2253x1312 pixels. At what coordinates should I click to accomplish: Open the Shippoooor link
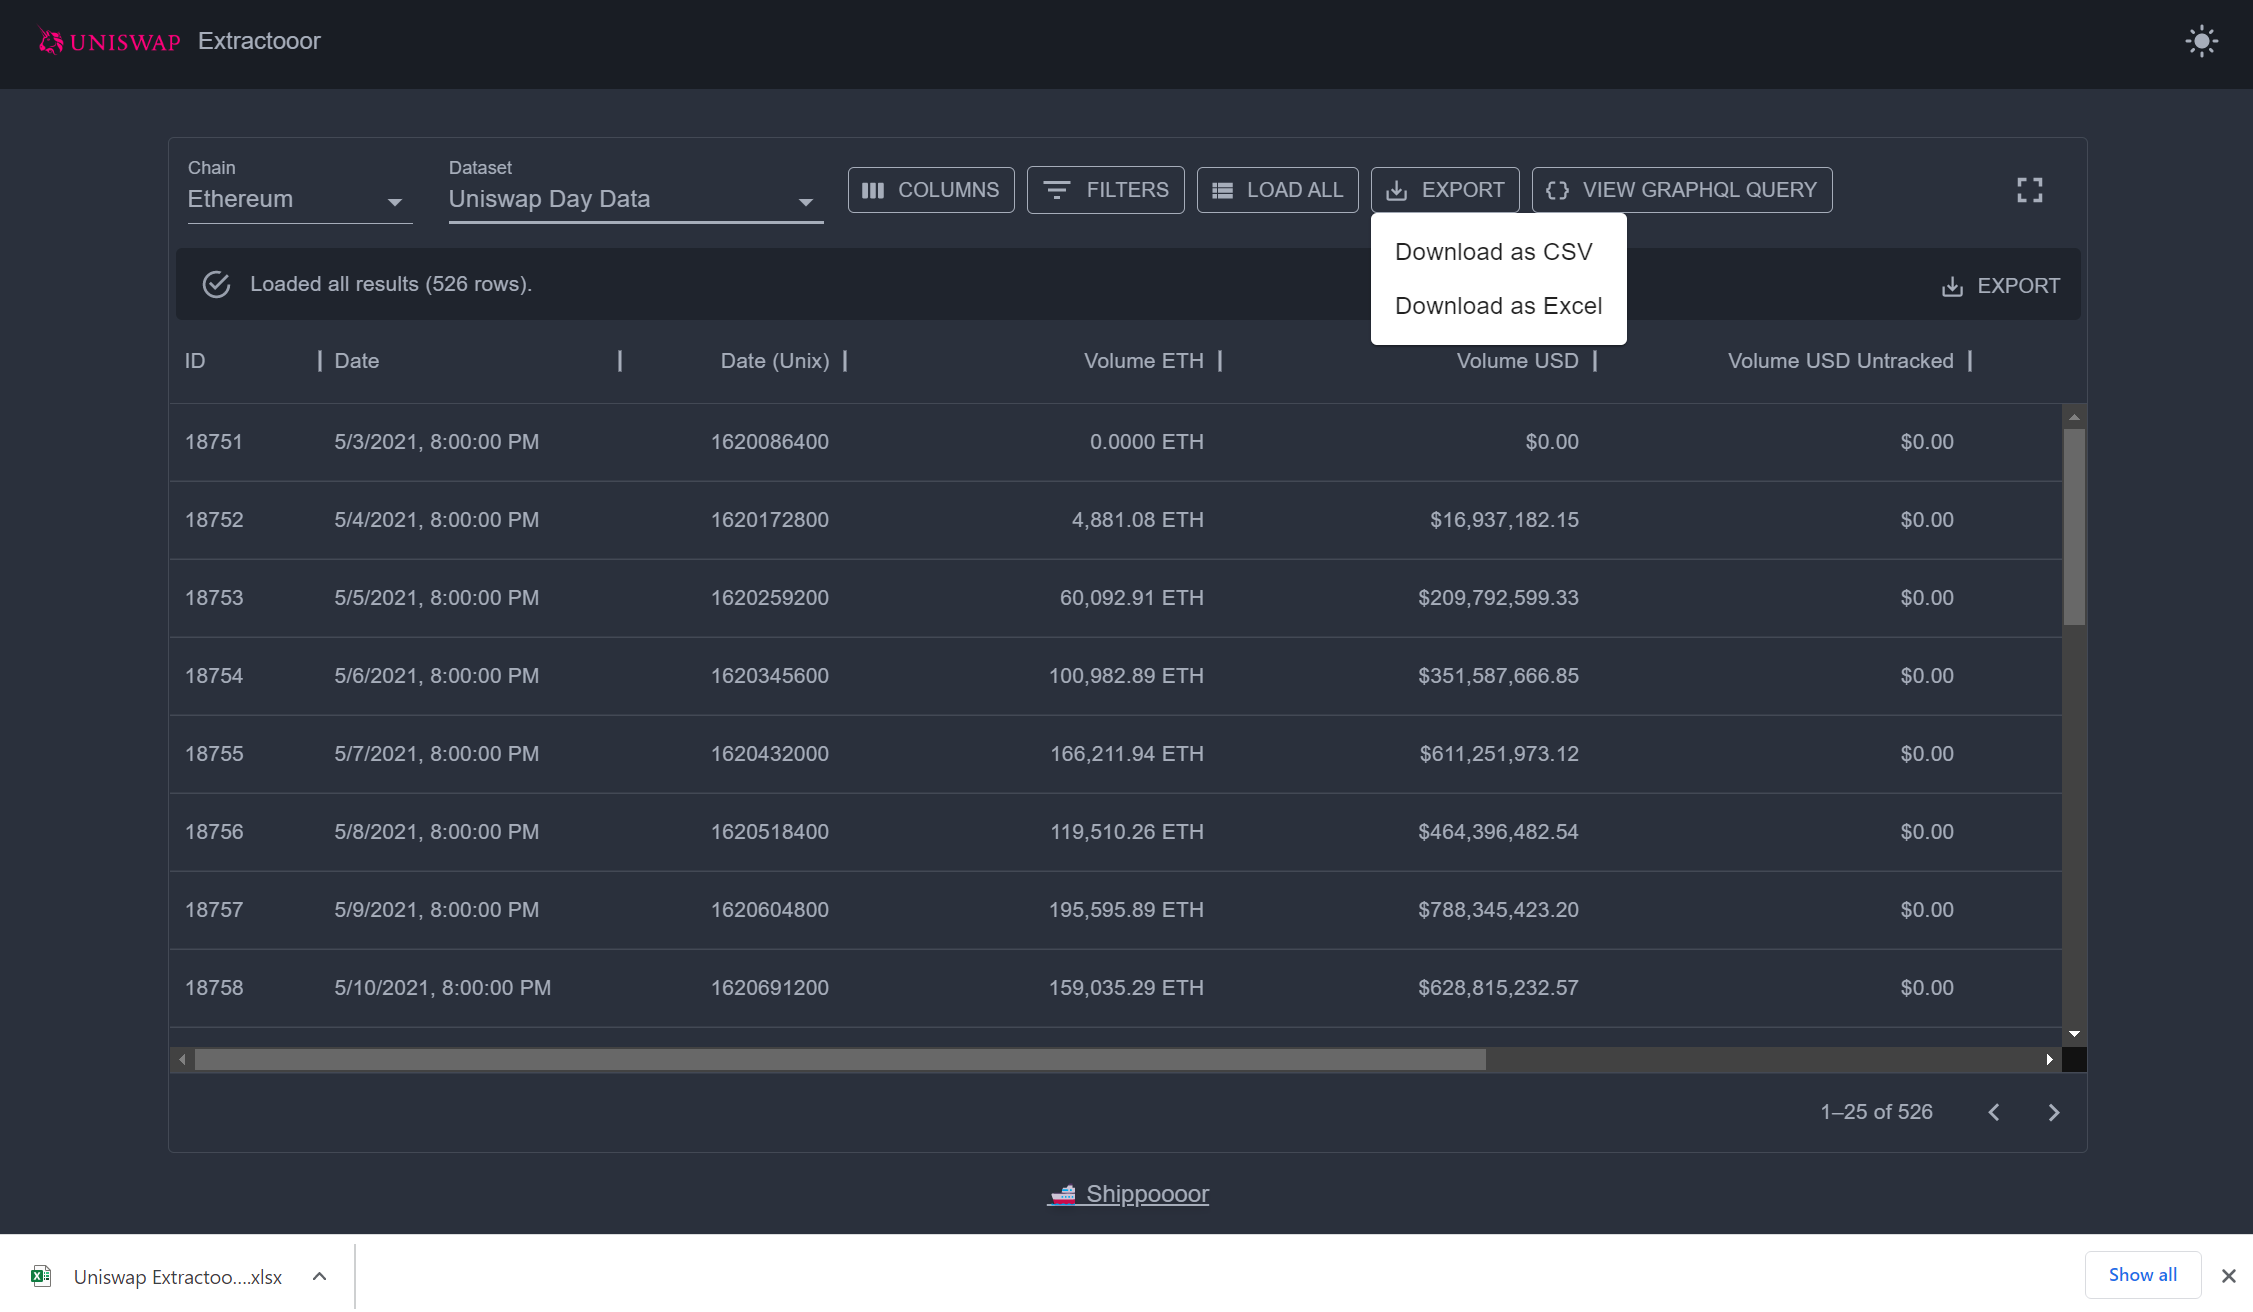(x=1128, y=1194)
